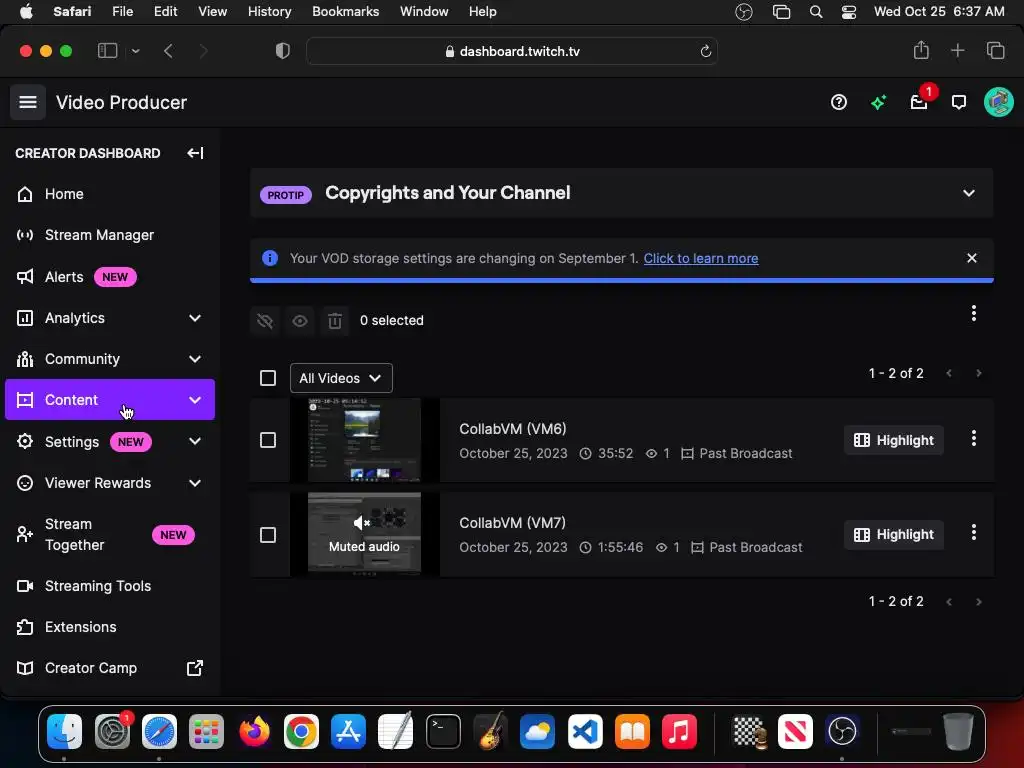Open Stream Together in sidebar
The width and height of the screenshot is (1024, 768).
[110, 534]
